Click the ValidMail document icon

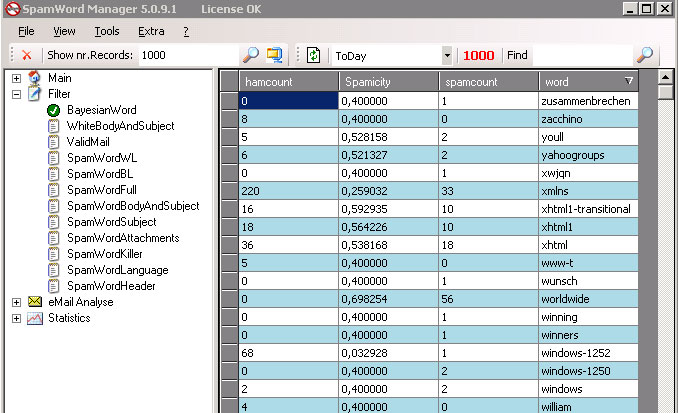pos(53,142)
